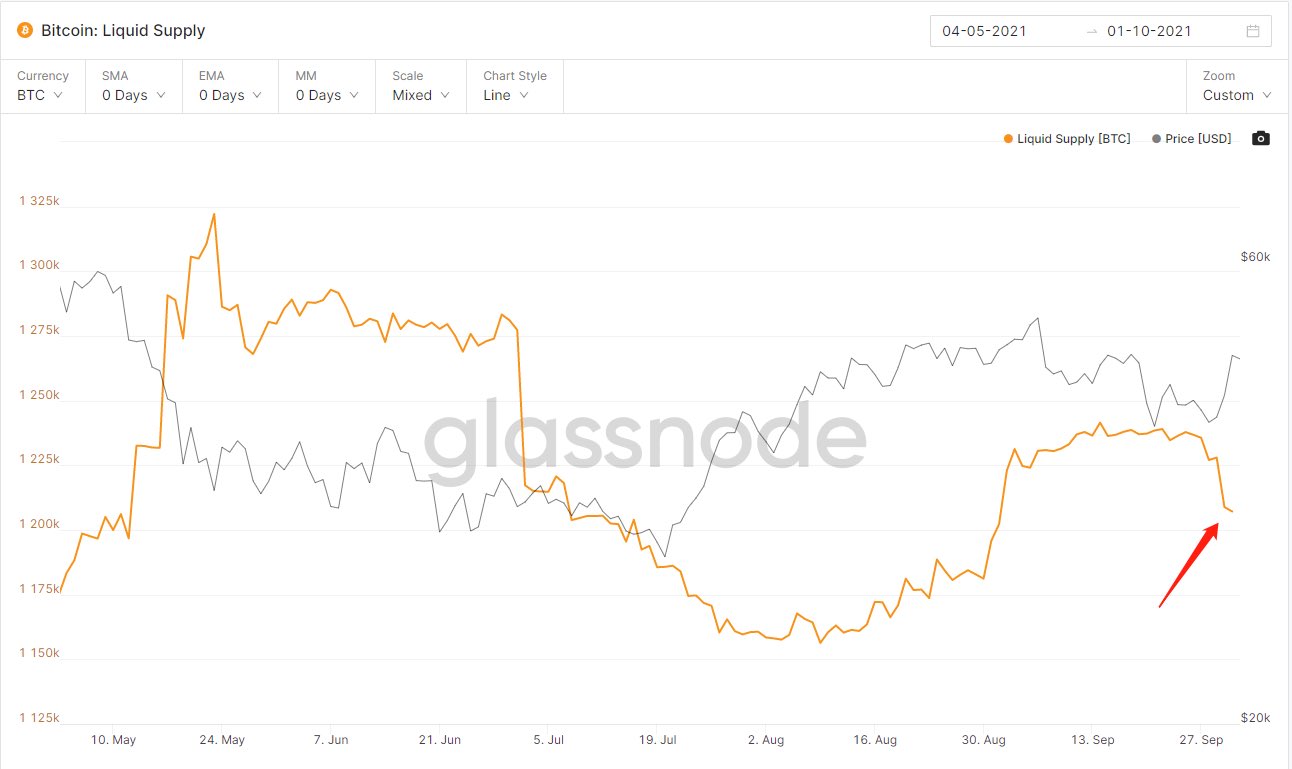Click the glassnode watermark on the chart

(x=645, y=440)
